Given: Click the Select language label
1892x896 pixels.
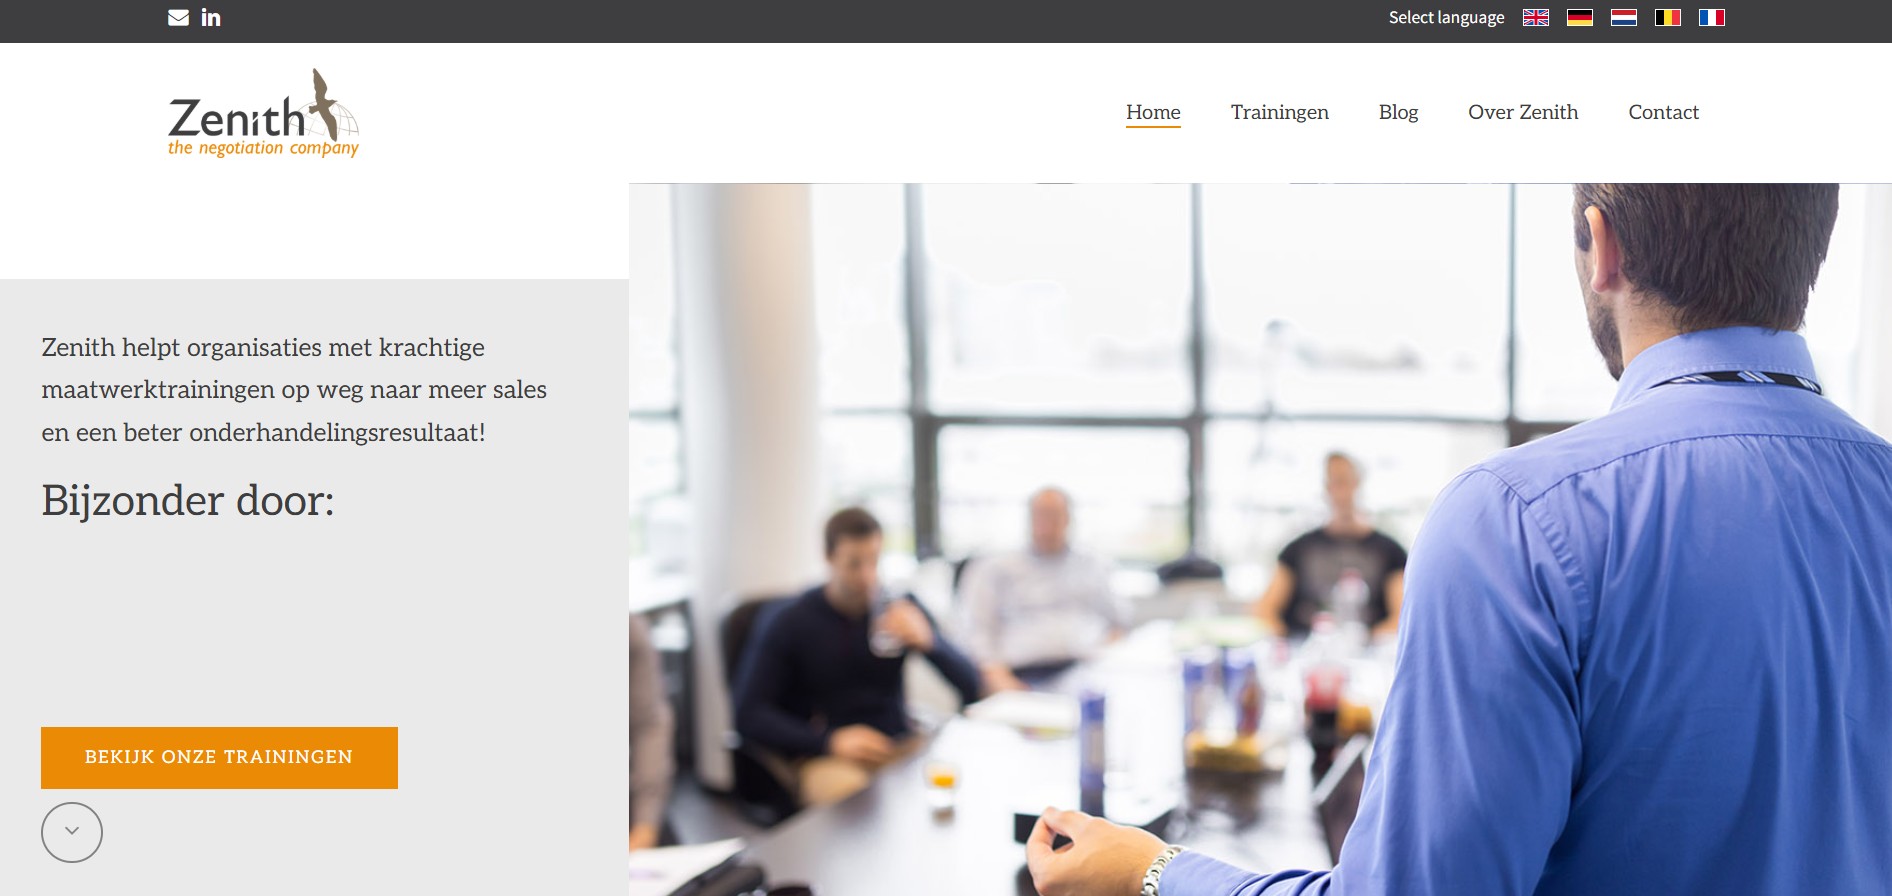Looking at the screenshot, I should 1446,17.
